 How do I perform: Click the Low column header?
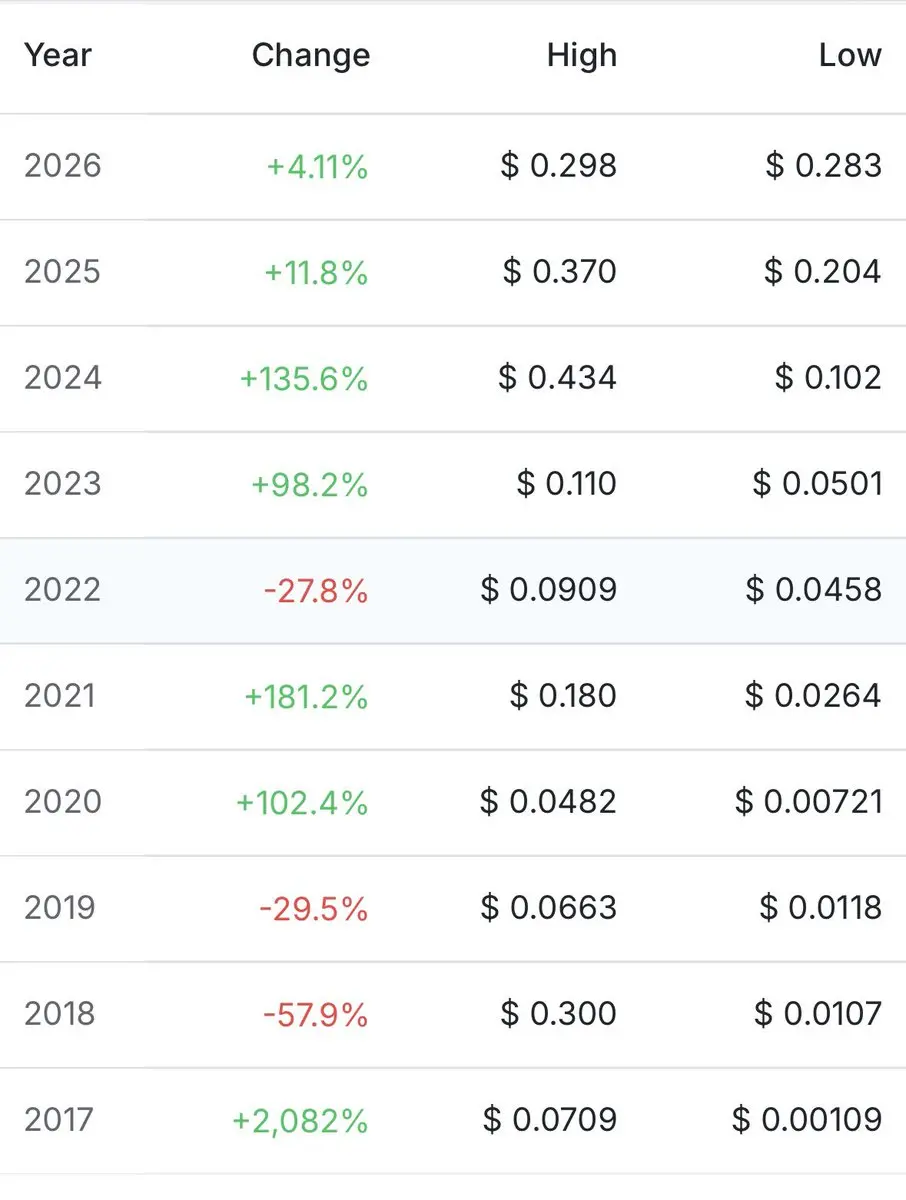point(850,55)
